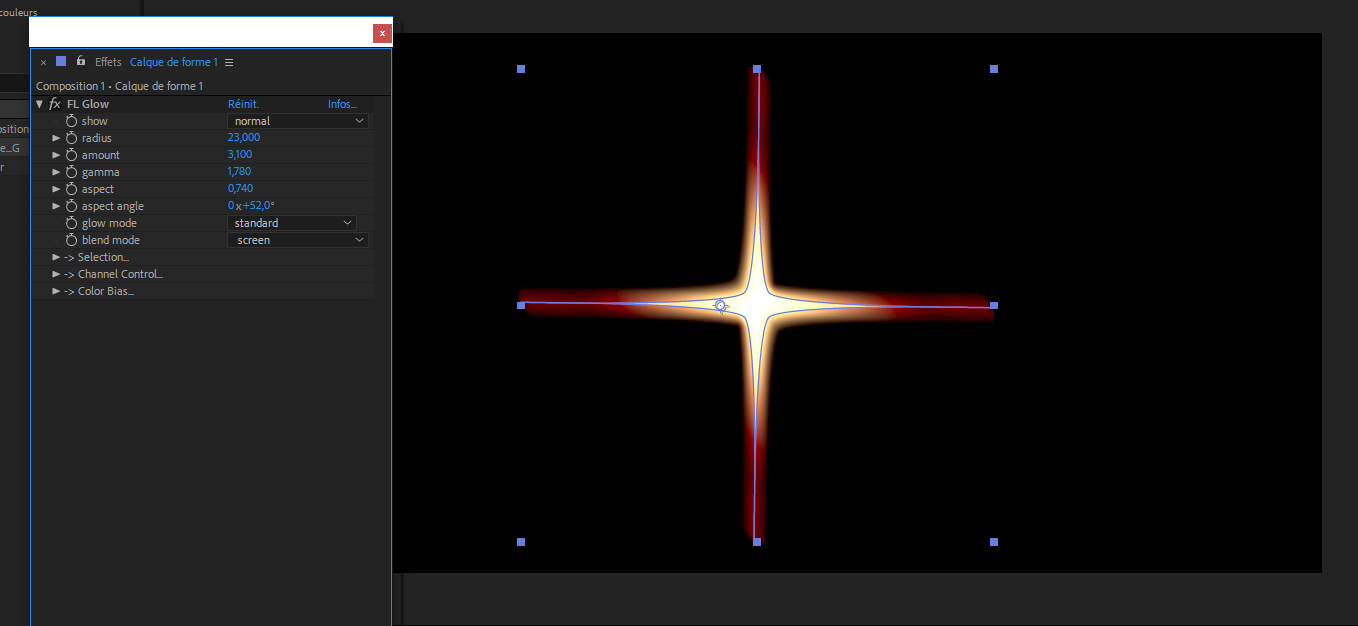Viewport: 1358px width, 626px height.
Task: Close the Effets panel tab with x
Action: coord(43,62)
